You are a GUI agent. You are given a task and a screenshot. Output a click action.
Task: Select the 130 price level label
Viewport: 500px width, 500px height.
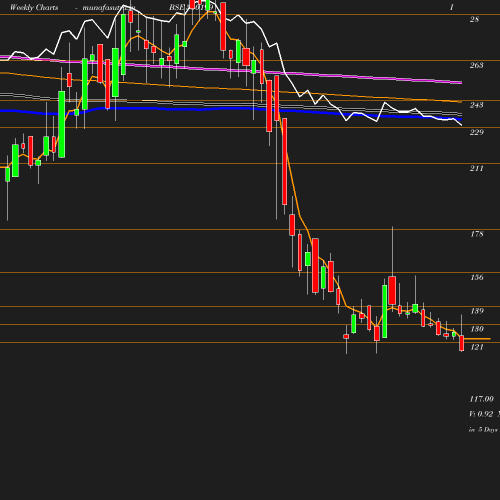point(476,329)
